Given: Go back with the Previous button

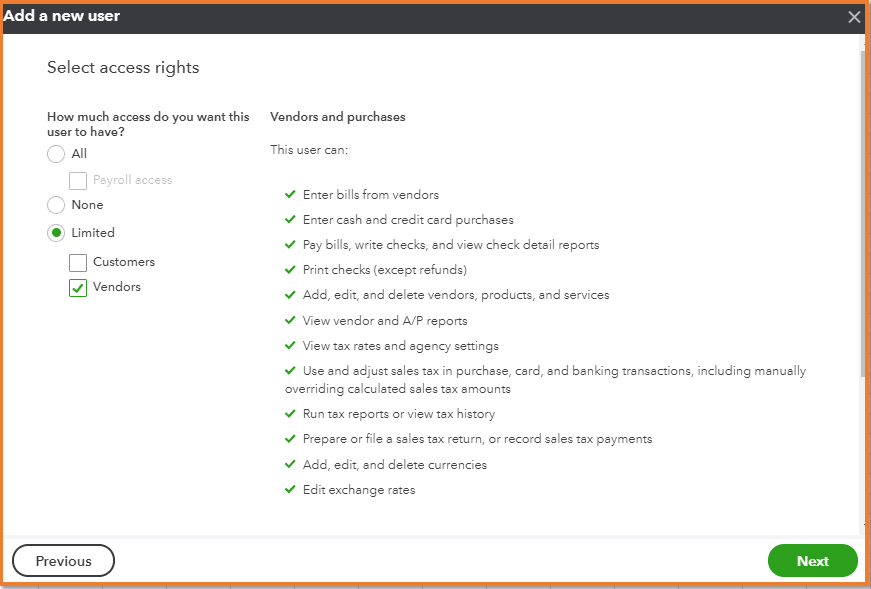Looking at the screenshot, I should (x=63, y=561).
